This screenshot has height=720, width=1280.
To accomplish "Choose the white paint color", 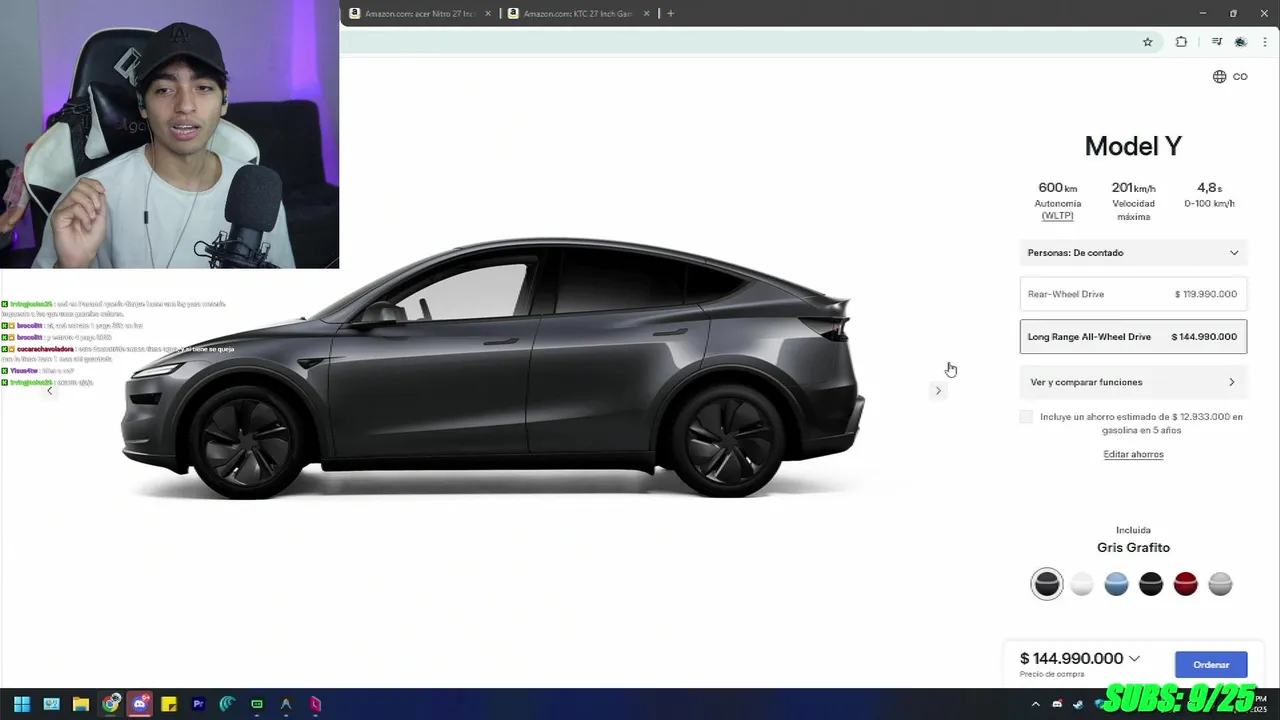I will click(1082, 584).
